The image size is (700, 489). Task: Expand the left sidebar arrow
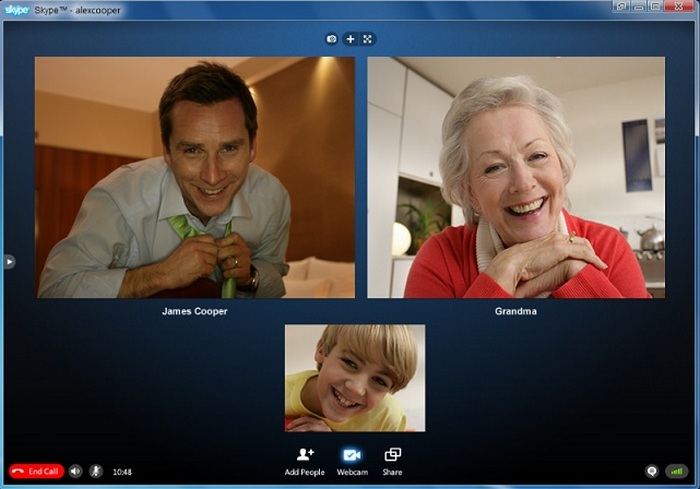tap(9, 261)
